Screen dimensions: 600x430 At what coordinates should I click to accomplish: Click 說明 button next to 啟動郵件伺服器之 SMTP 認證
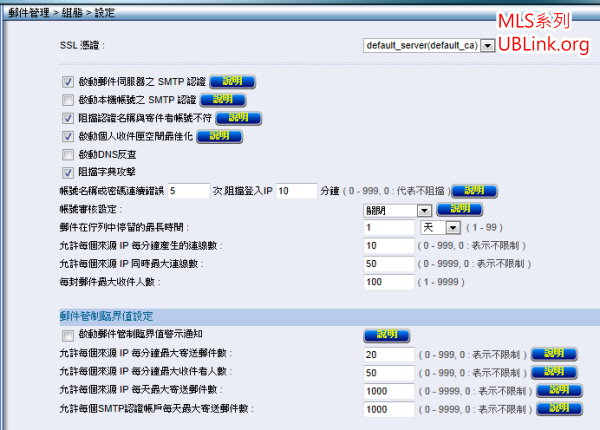point(231,82)
